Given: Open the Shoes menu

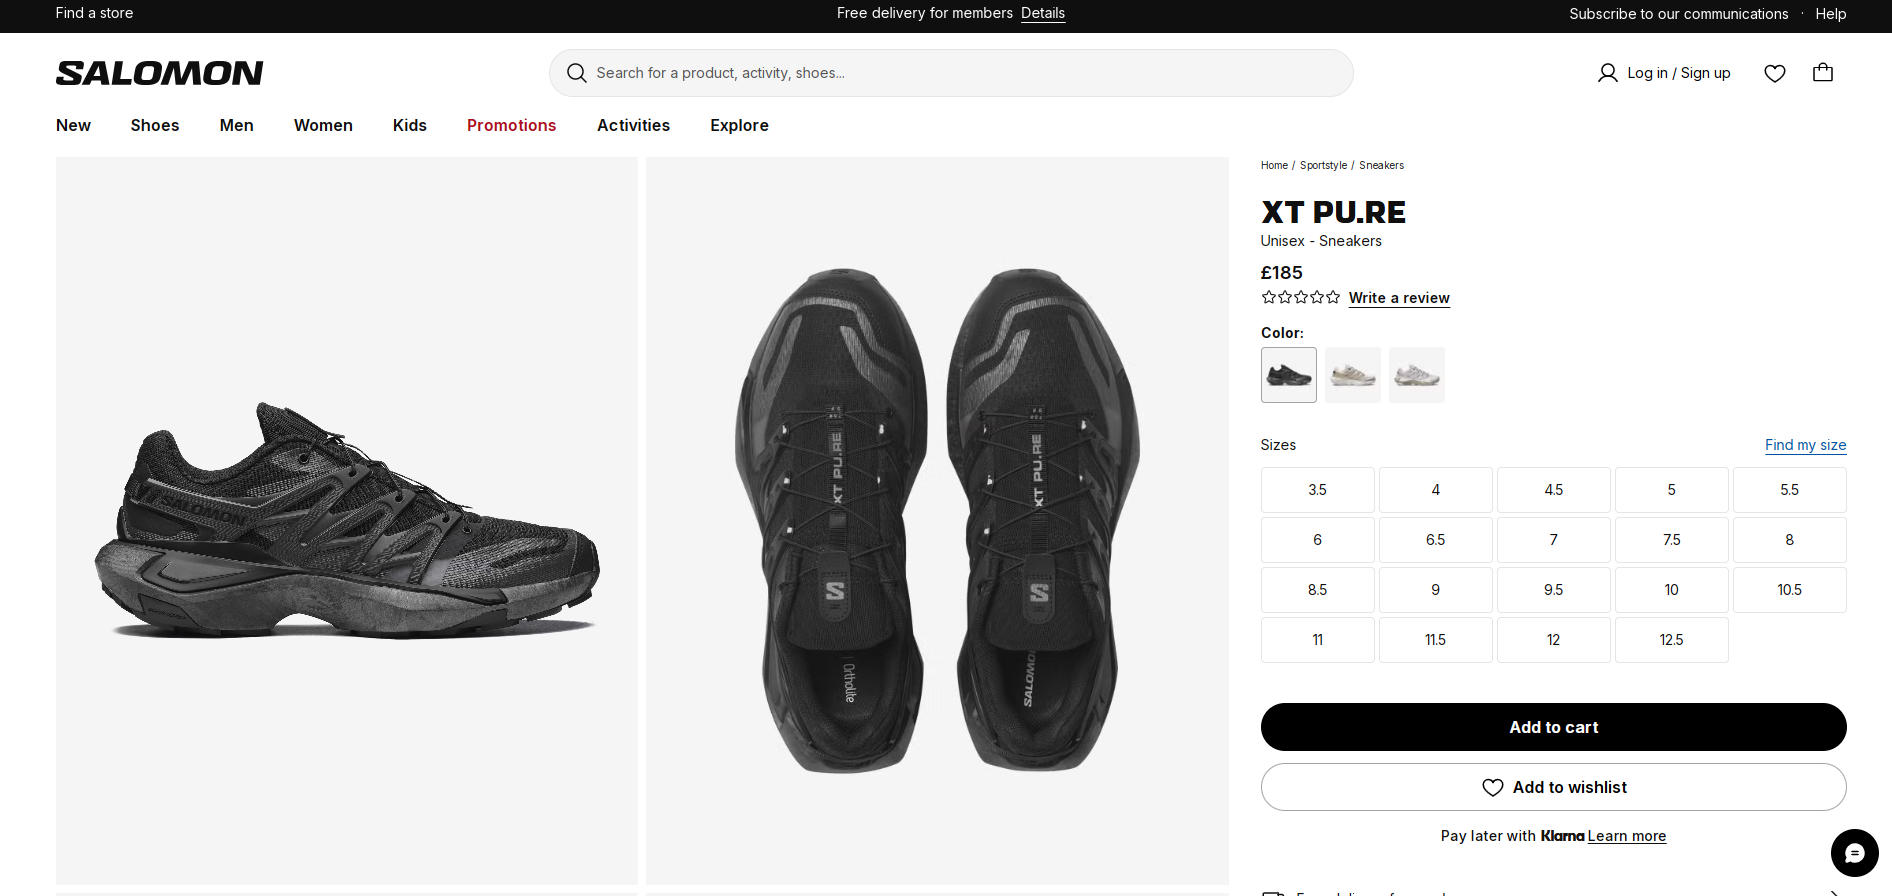Looking at the screenshot, I should (x=155, y=125).
